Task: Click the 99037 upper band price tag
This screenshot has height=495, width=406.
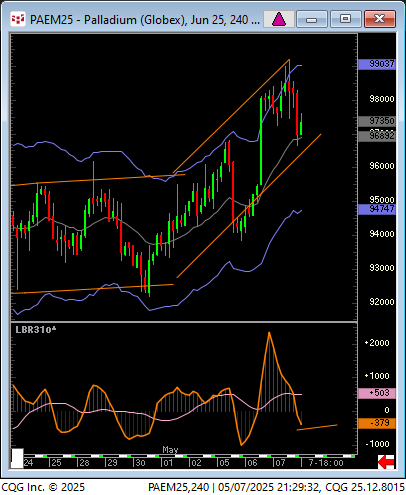Action: click(377, 64)
